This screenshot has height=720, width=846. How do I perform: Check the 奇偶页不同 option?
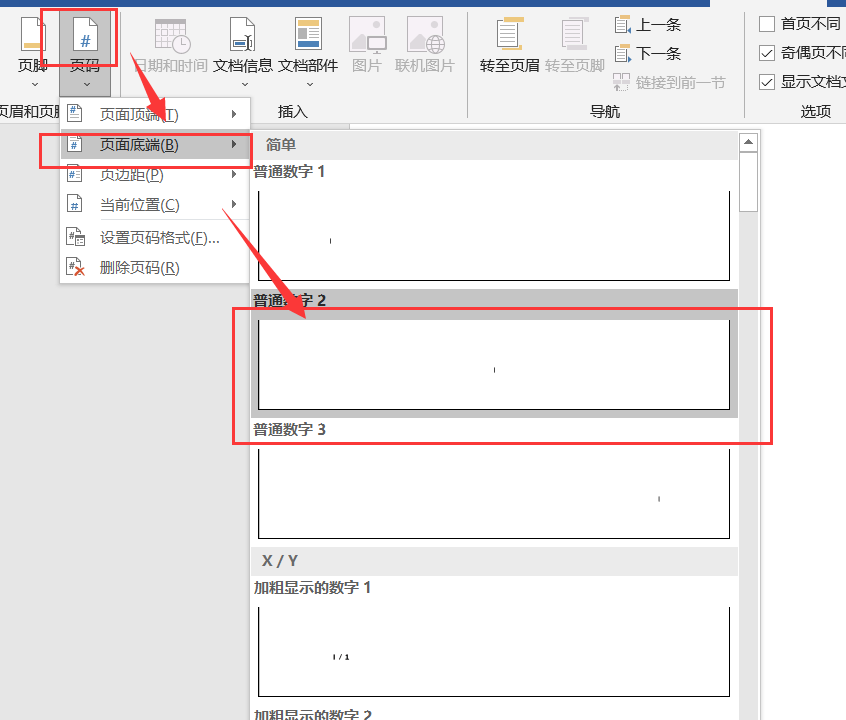[768, 53]
